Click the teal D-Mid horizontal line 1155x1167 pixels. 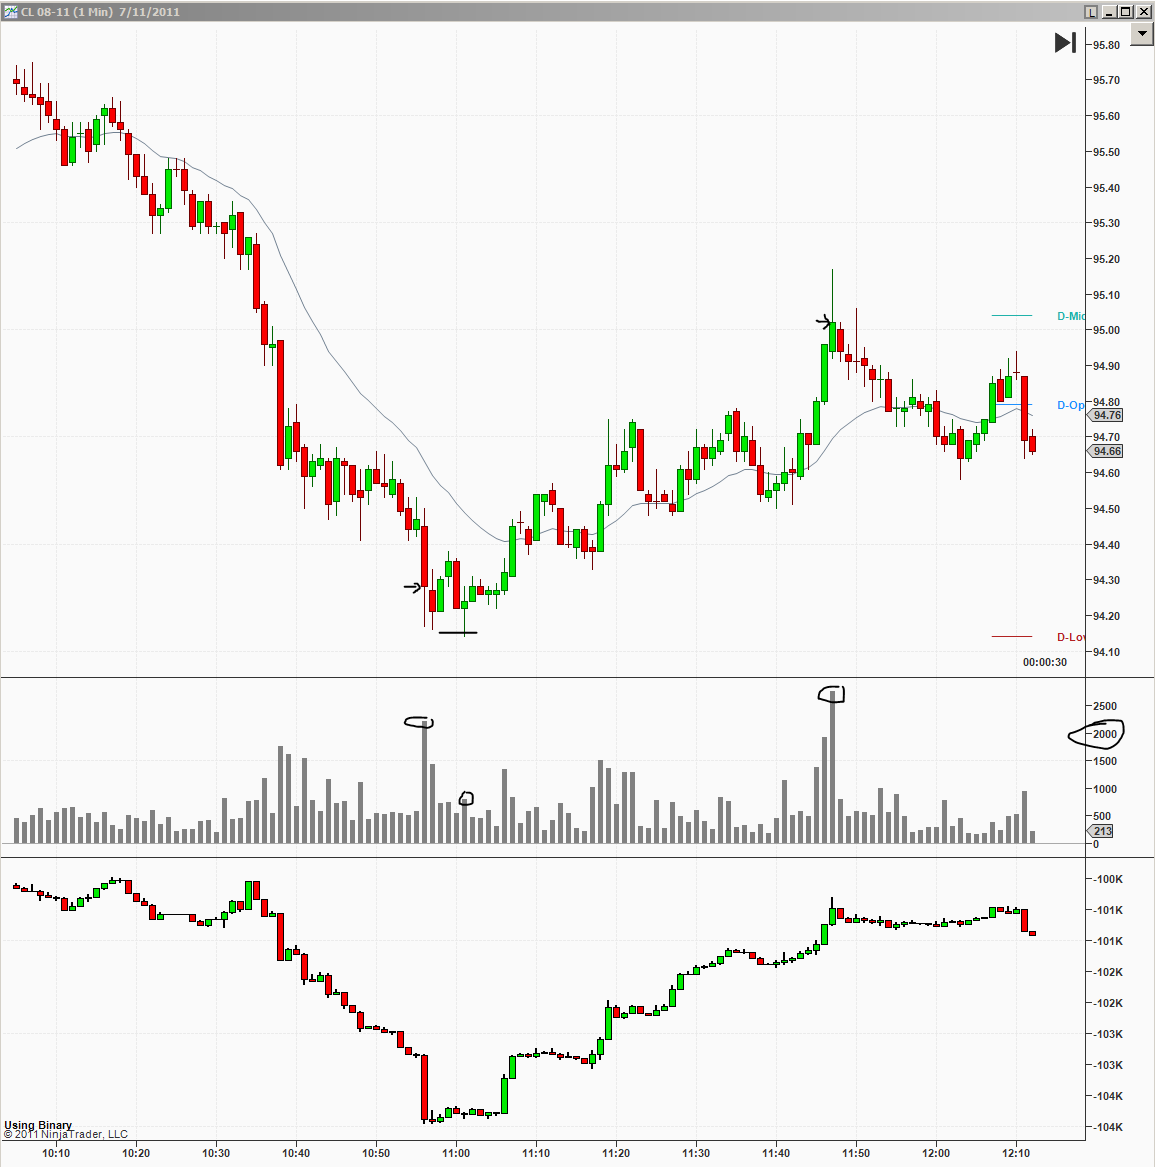(1012, 316)
